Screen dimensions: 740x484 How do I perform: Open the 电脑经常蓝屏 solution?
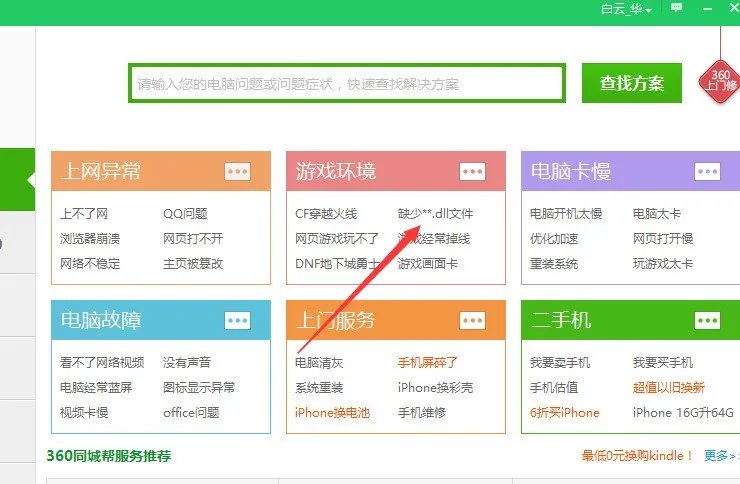[96, 388]
